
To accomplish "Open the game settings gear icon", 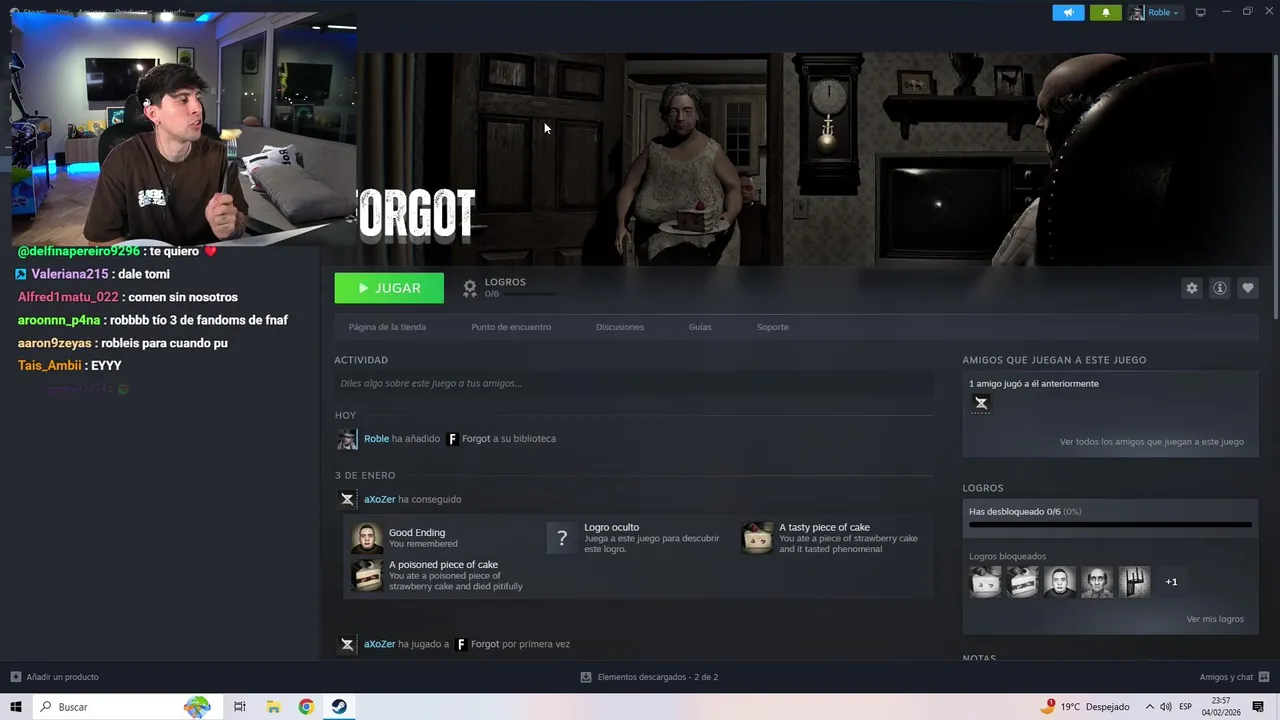I will click(1191, 288).
